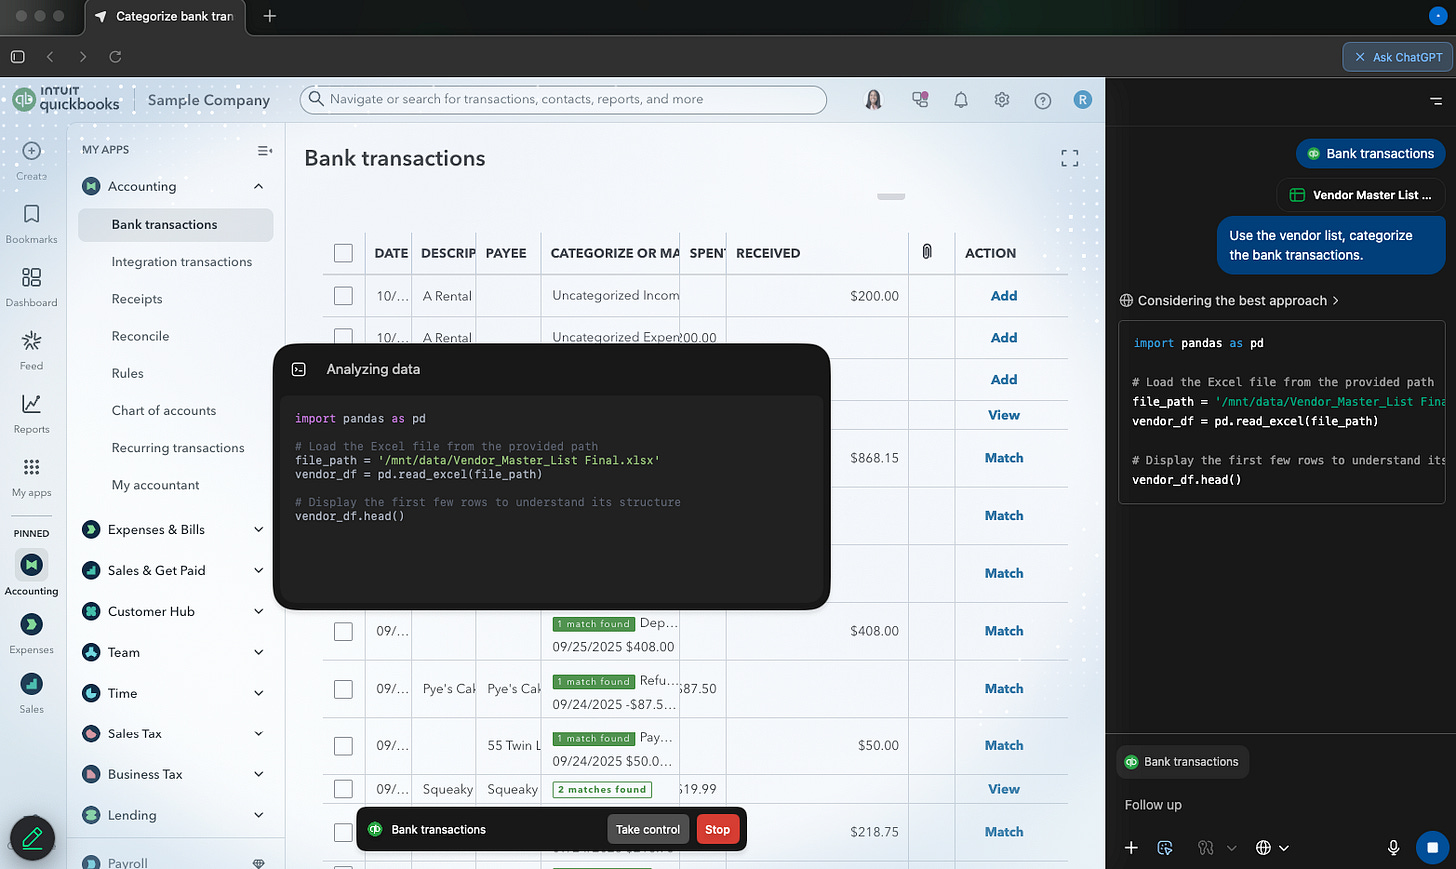Image resolution: width=1456 pixels, height=869 pixels.
Task: Click the plus attach icon in ChatGPT
Action: click(x=1131, y=848)
